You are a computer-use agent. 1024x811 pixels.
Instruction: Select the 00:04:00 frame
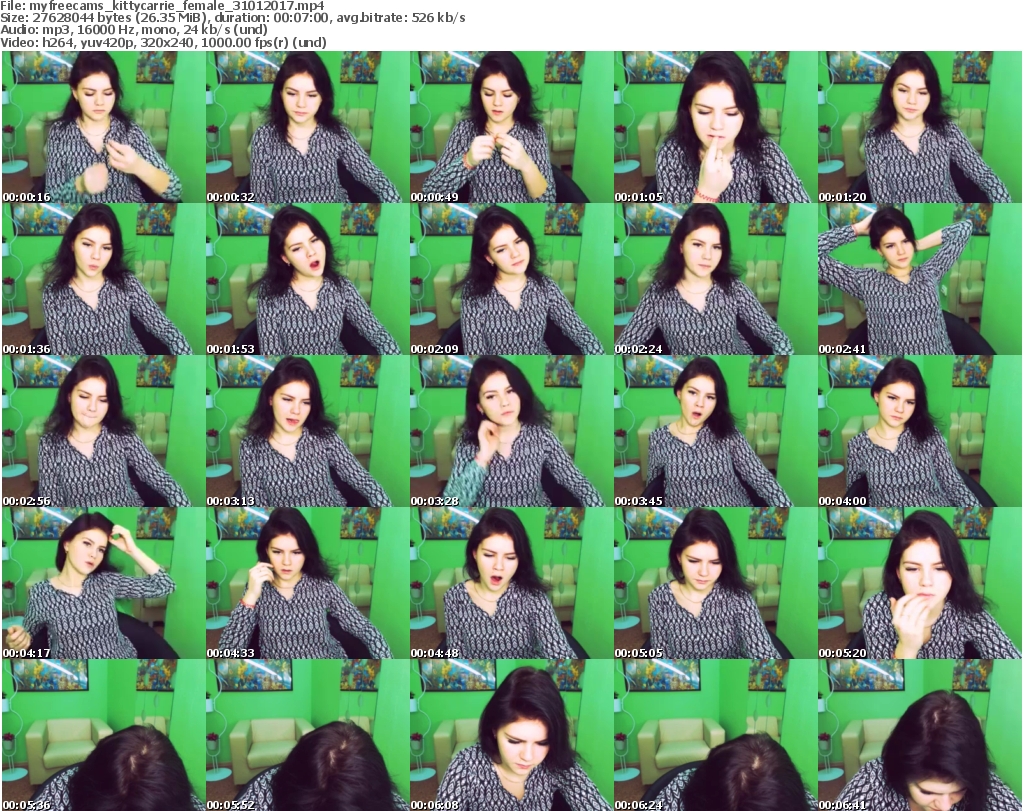(x=919, y=431)
